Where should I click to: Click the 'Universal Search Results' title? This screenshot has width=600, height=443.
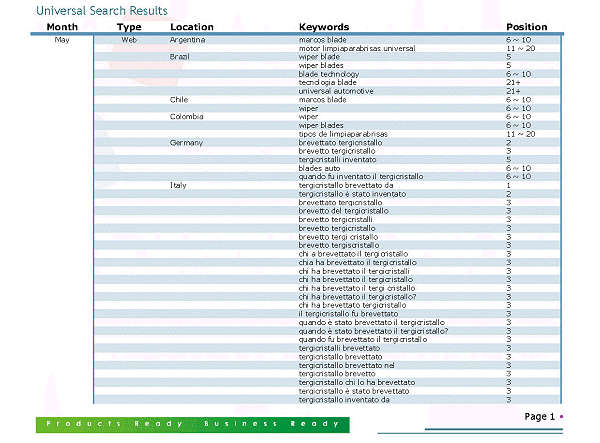[102, 11]
